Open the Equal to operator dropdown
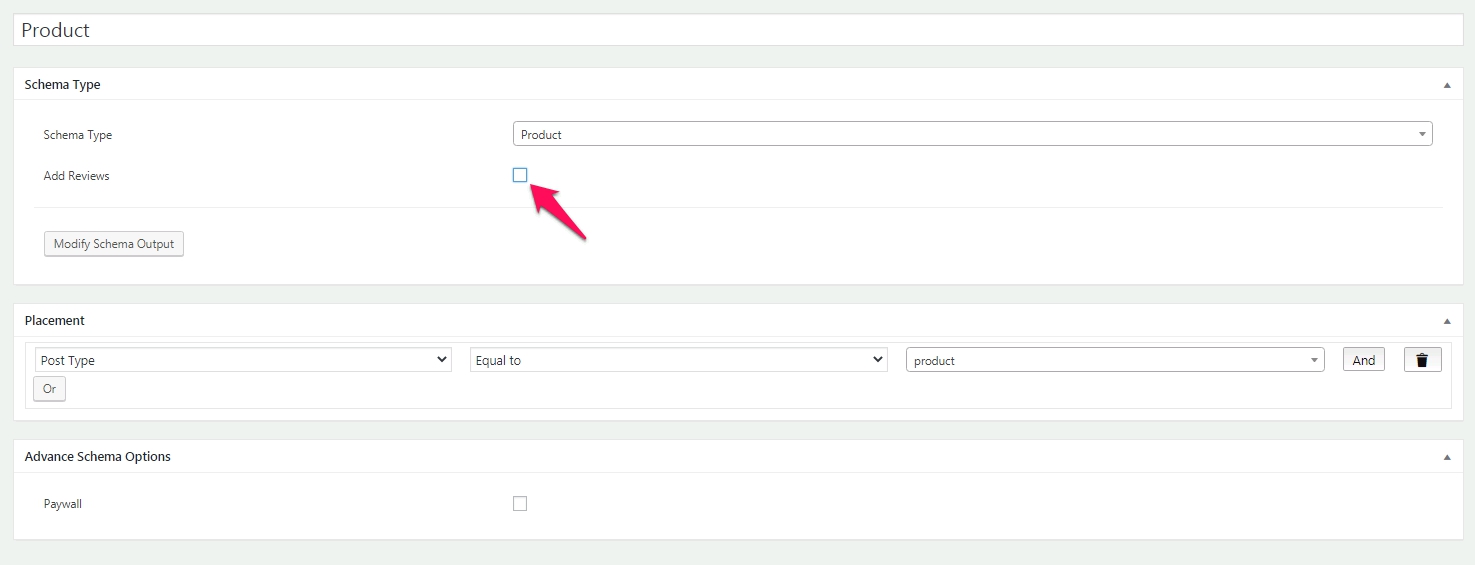1475x565 pixels. pos(679,360)
